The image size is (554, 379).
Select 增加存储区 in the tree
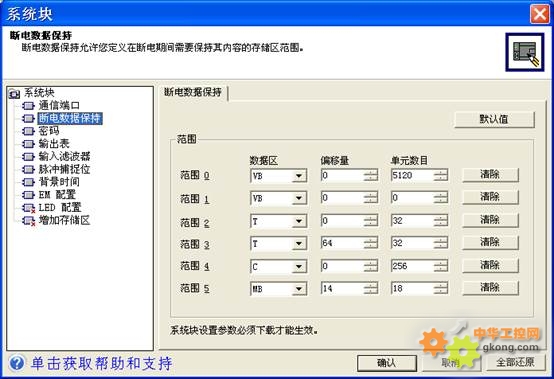click(x=64, y=220)
